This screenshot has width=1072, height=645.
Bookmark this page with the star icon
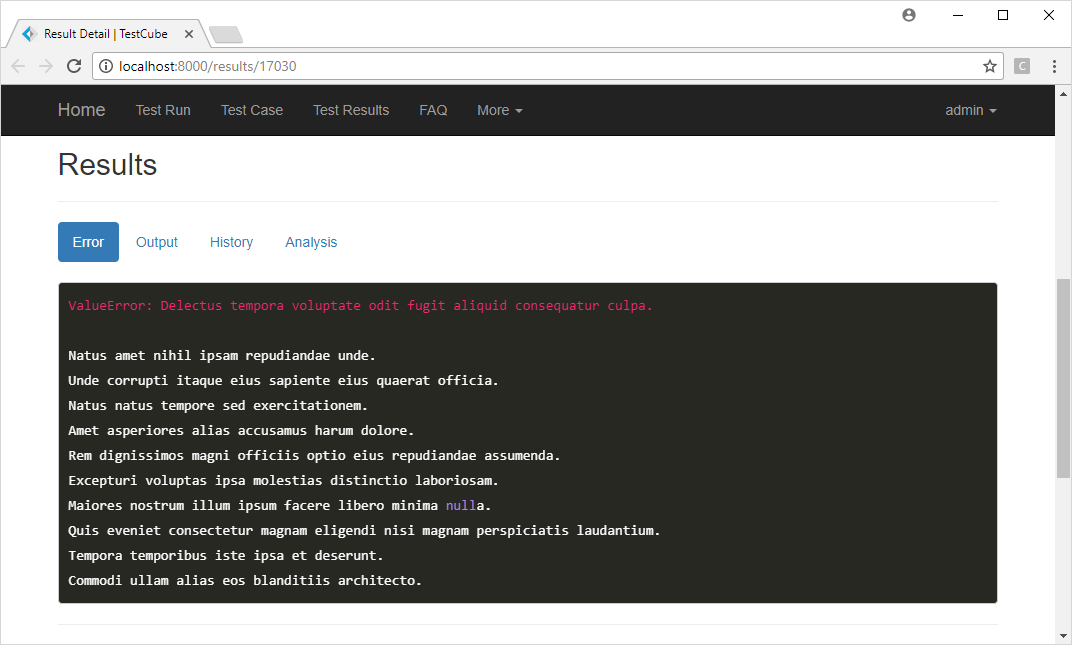(x=989, y=66)
